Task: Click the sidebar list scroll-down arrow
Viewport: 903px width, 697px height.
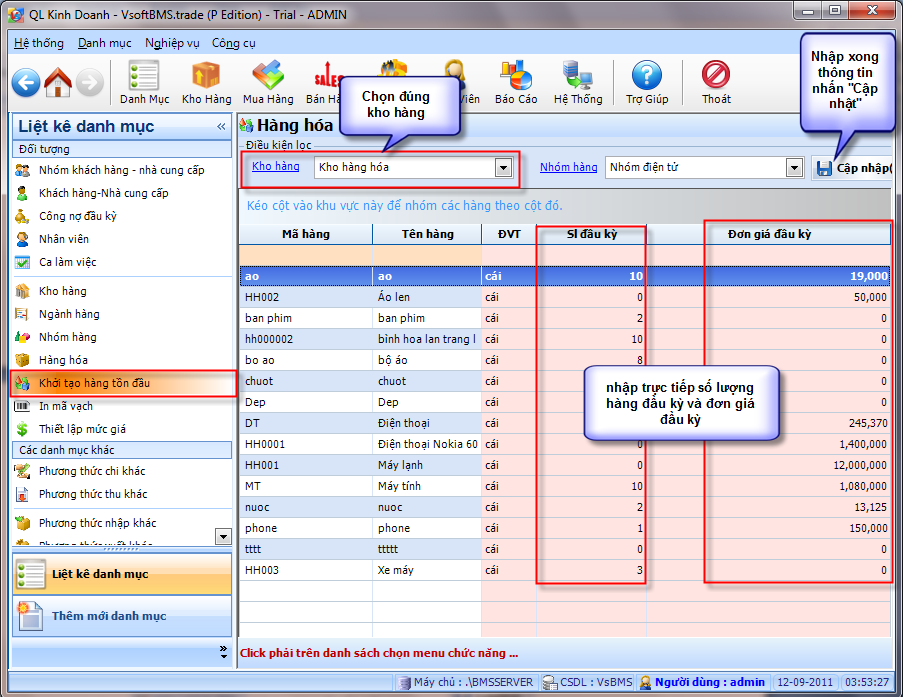Action: [223, 536]
